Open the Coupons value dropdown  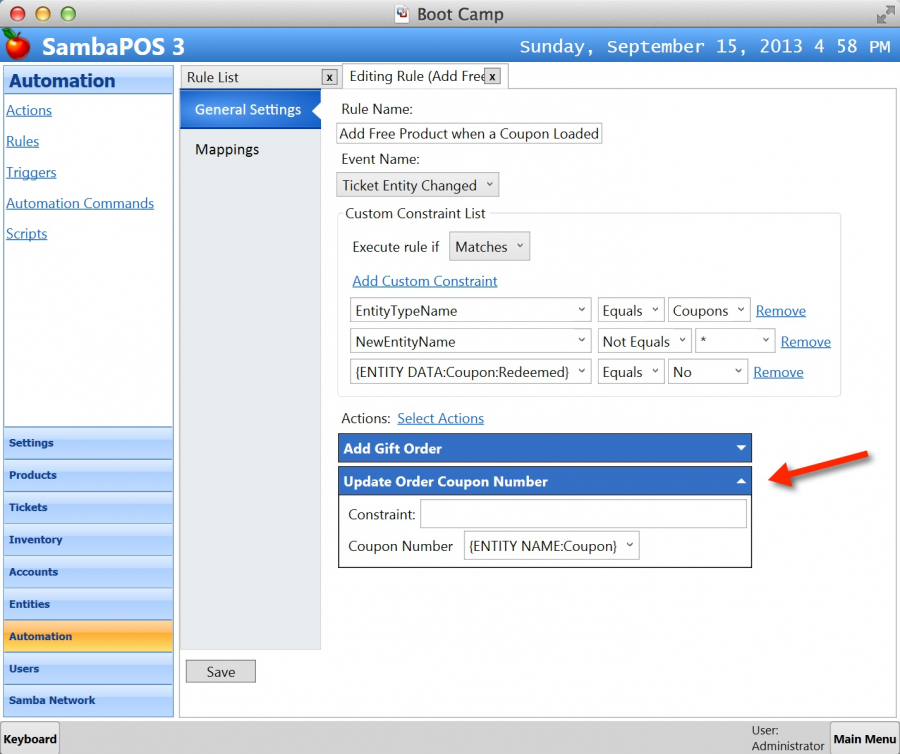pos(709,311)
